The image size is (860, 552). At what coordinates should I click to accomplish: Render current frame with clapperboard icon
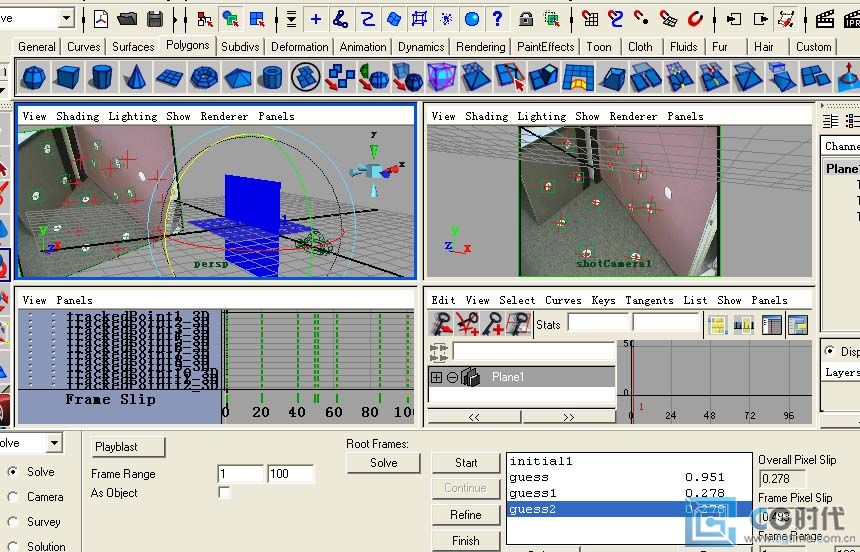click(x=825, y=19)
